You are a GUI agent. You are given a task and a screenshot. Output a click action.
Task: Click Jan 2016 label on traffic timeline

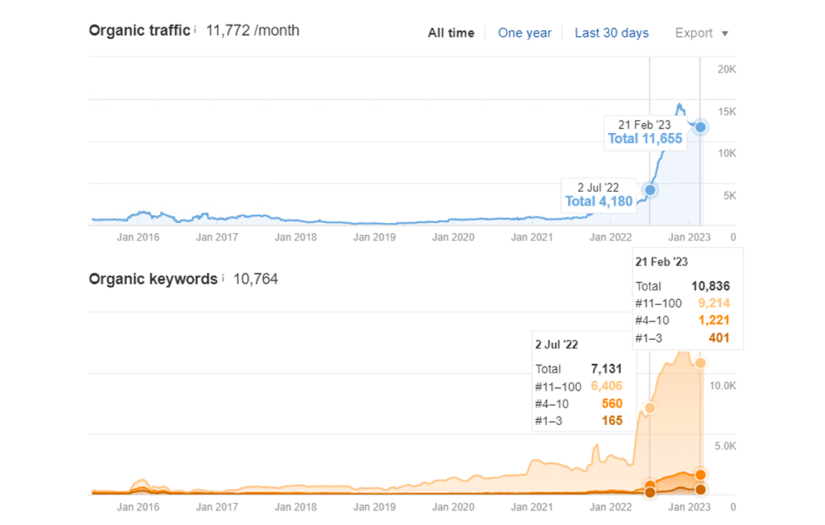[138, 238]
